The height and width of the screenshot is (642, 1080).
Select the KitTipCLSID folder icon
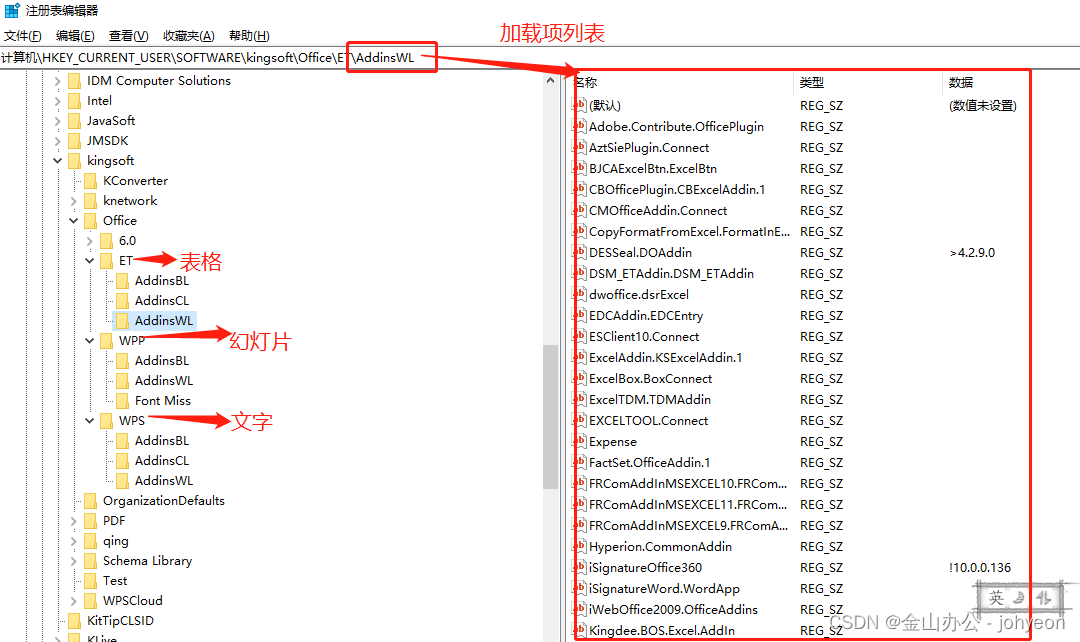[74, 621]
